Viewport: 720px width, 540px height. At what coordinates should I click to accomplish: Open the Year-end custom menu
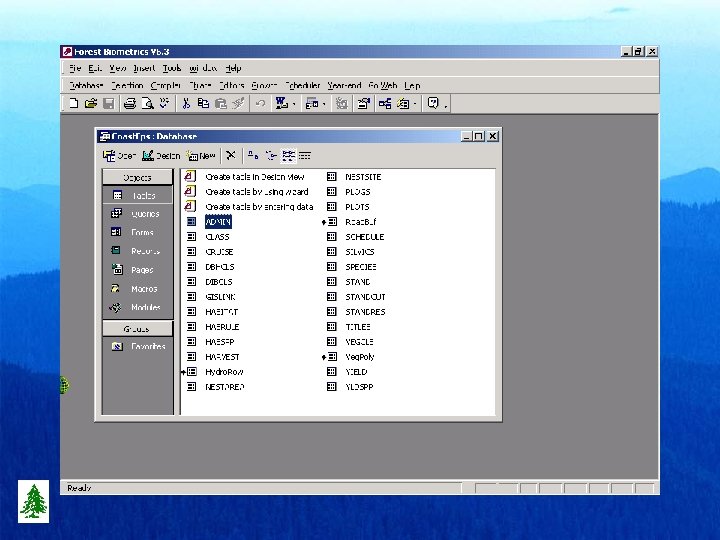coord(344,85)
